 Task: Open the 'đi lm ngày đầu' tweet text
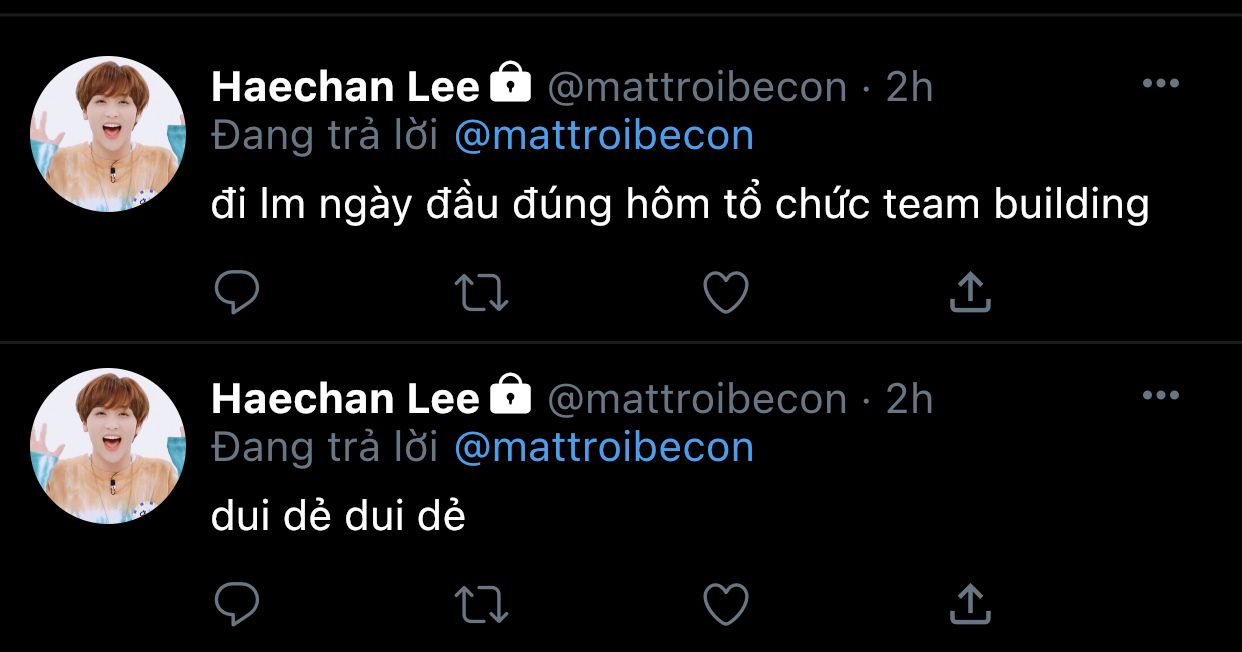(680, 205)
